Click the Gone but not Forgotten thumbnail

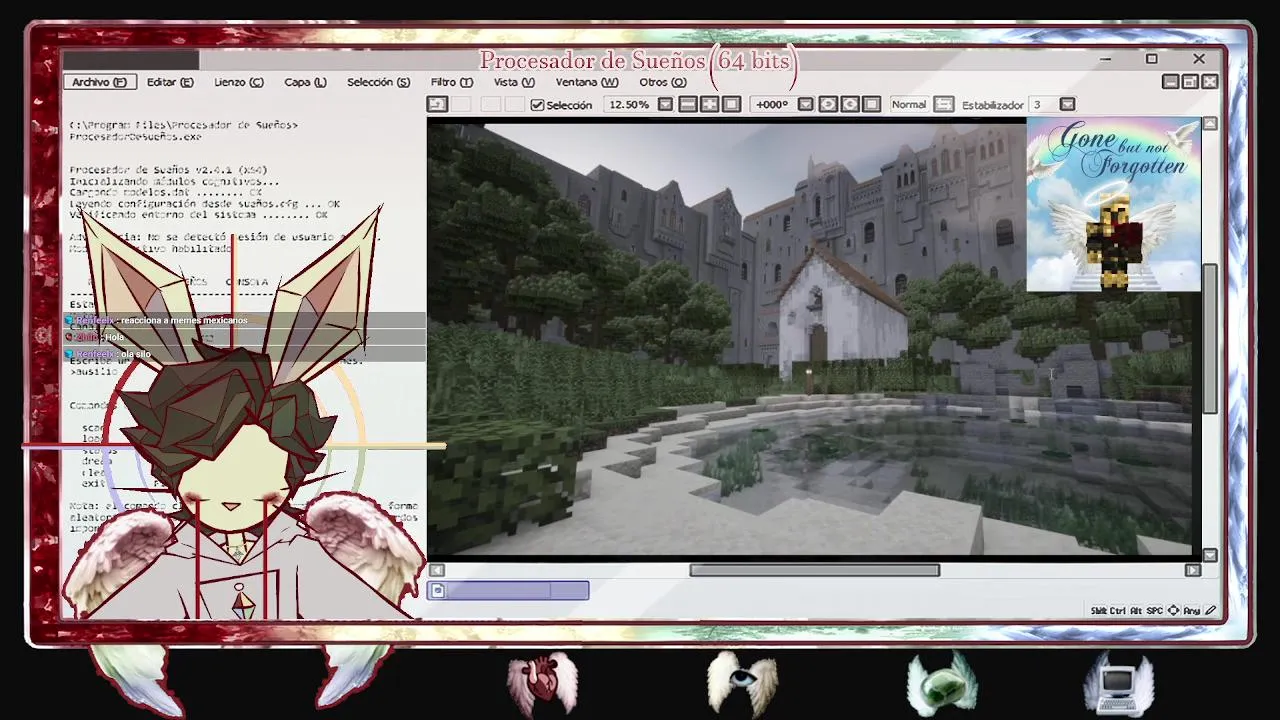click(1113, 205)
